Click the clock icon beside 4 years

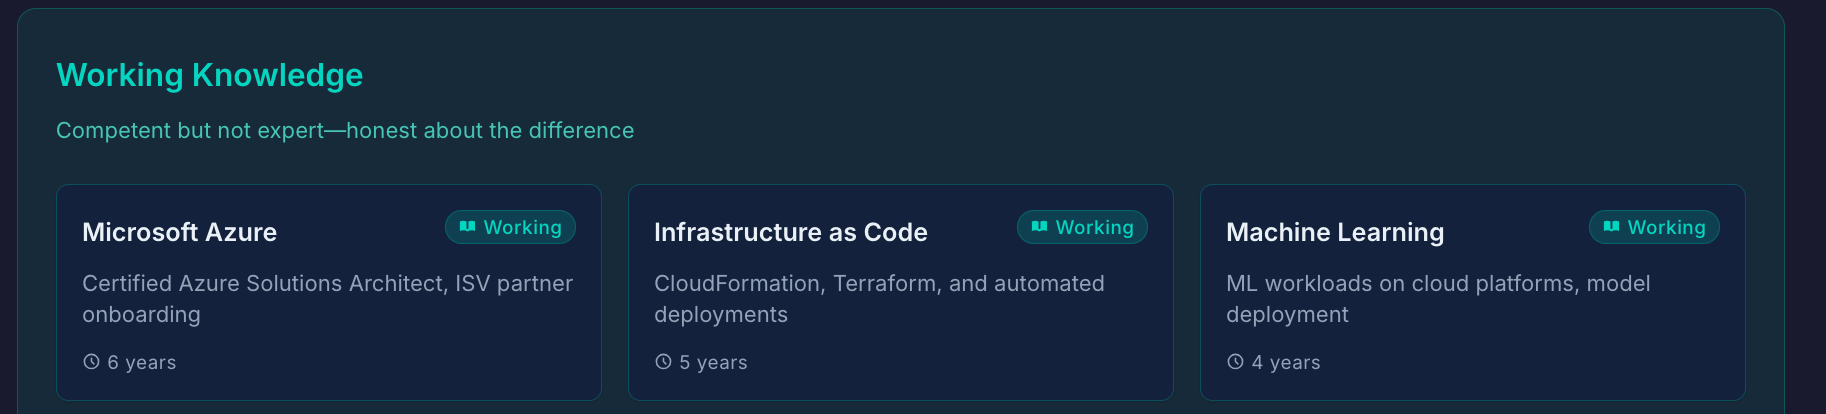pos(1235,362)
